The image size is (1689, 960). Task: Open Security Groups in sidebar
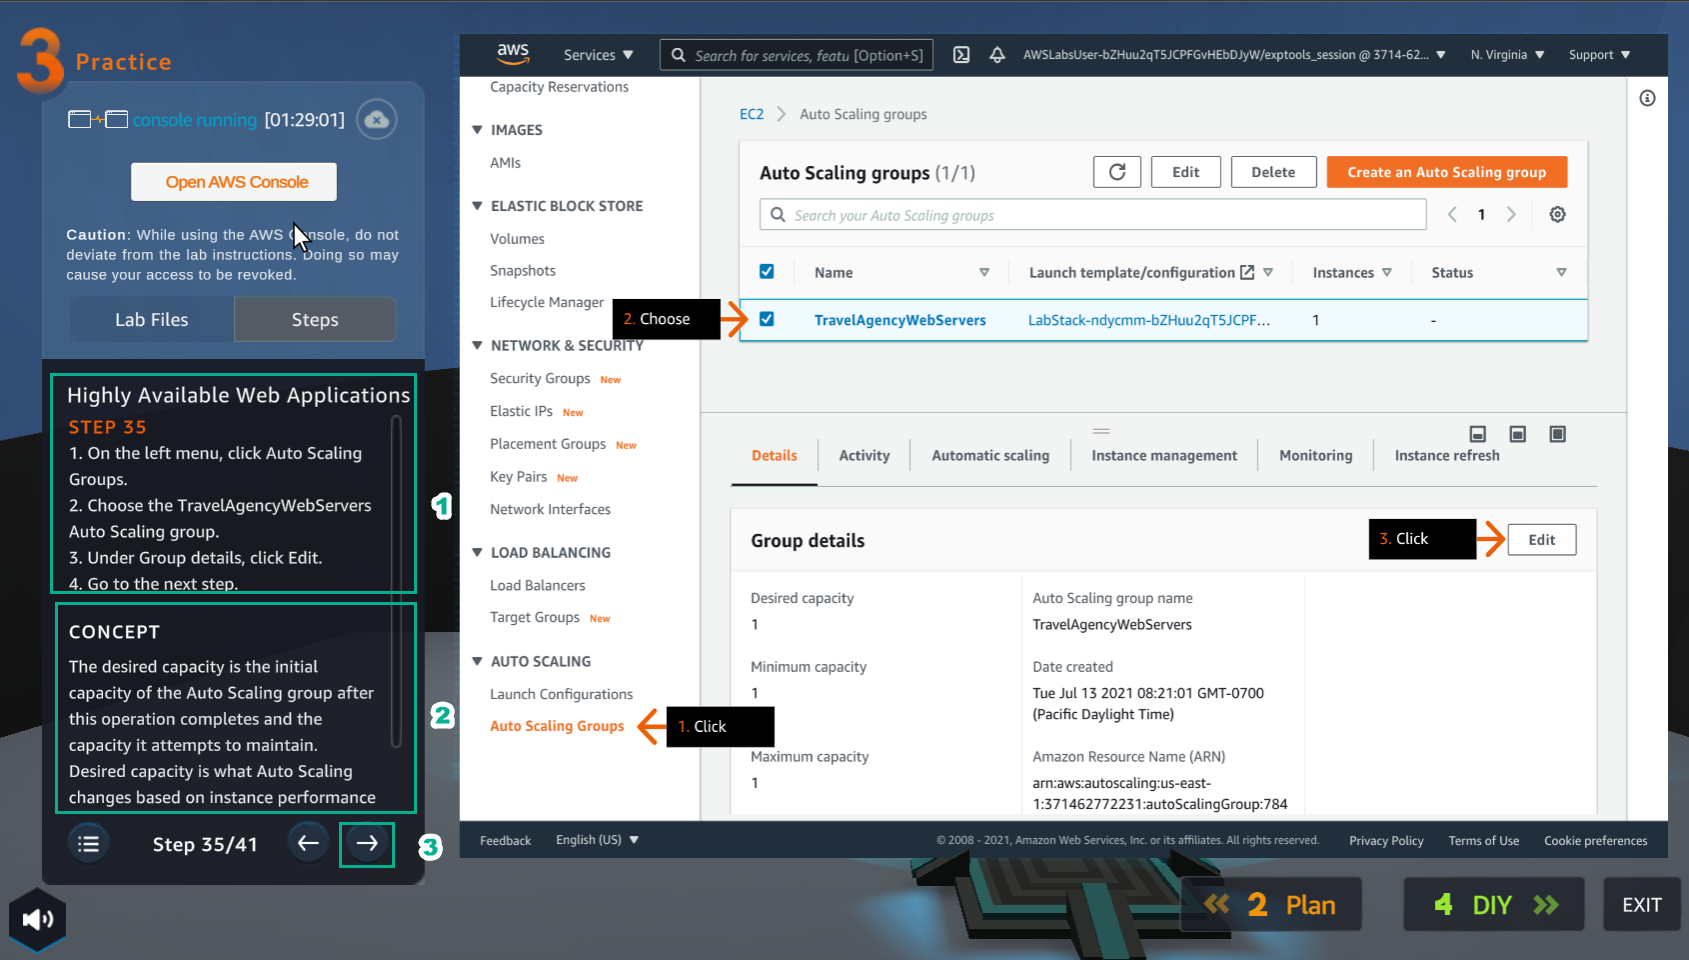(x=540, y=379)
